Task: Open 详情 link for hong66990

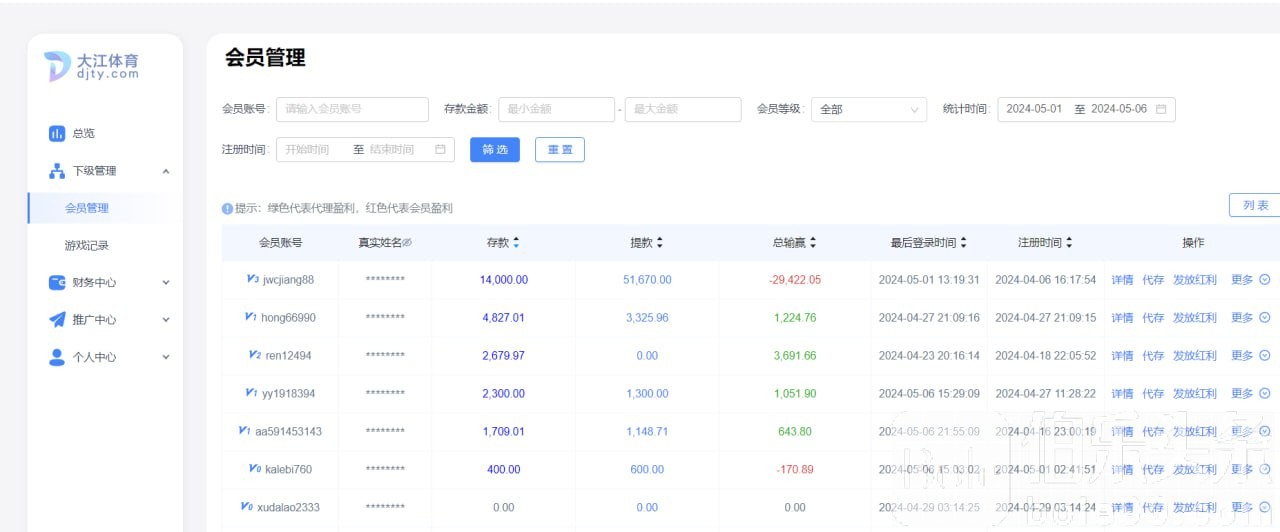Action: point(1122,318)
